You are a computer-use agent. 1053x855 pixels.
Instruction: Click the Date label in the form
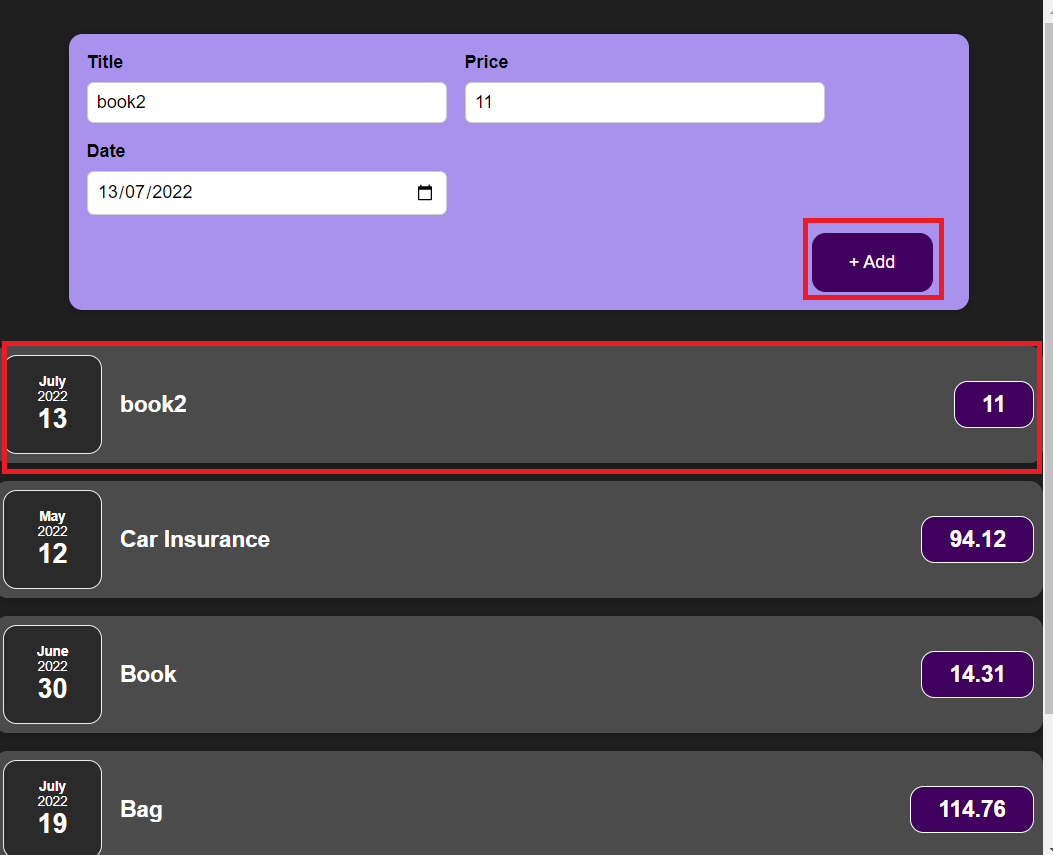coord(106,151)
